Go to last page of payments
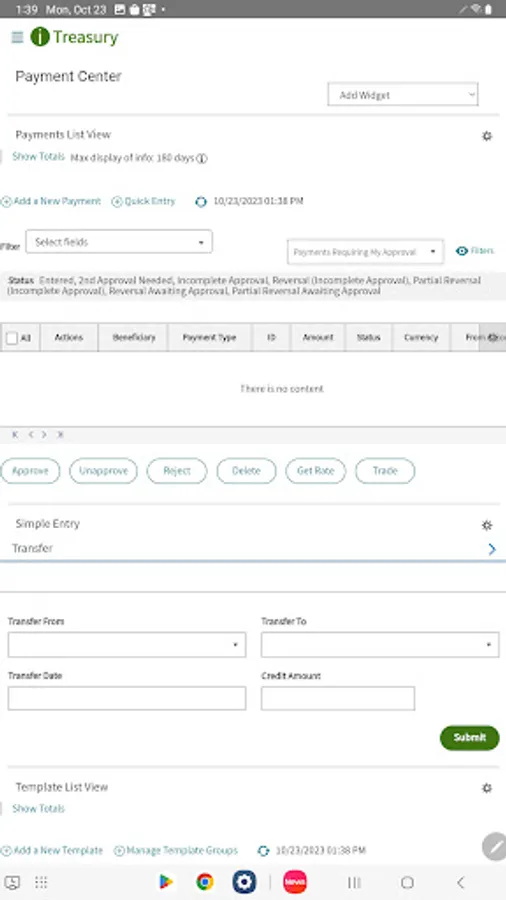This screenshot has height=900, width=506. 60,435
